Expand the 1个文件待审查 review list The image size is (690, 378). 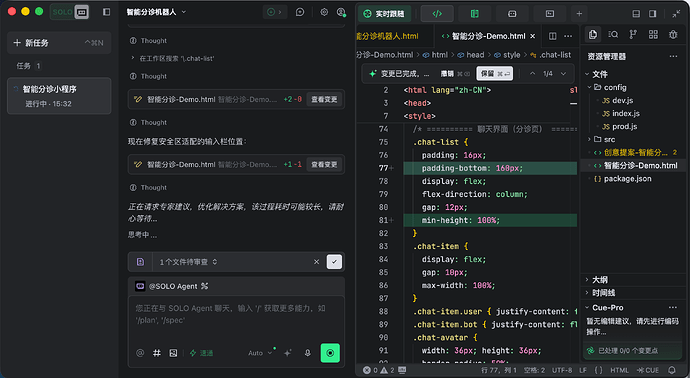coord(188,262)
